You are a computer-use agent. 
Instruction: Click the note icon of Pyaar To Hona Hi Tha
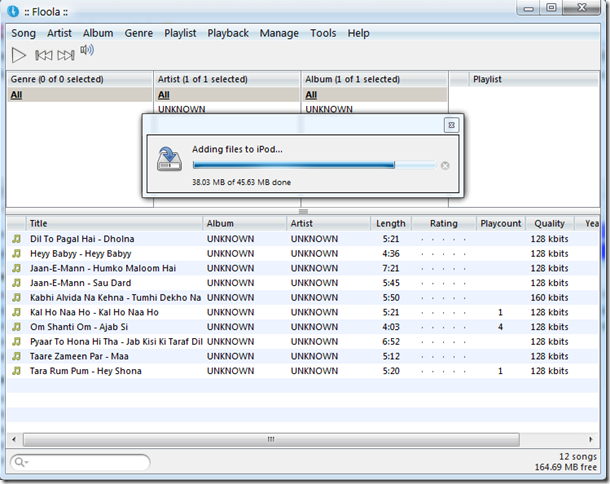point(16,341)
